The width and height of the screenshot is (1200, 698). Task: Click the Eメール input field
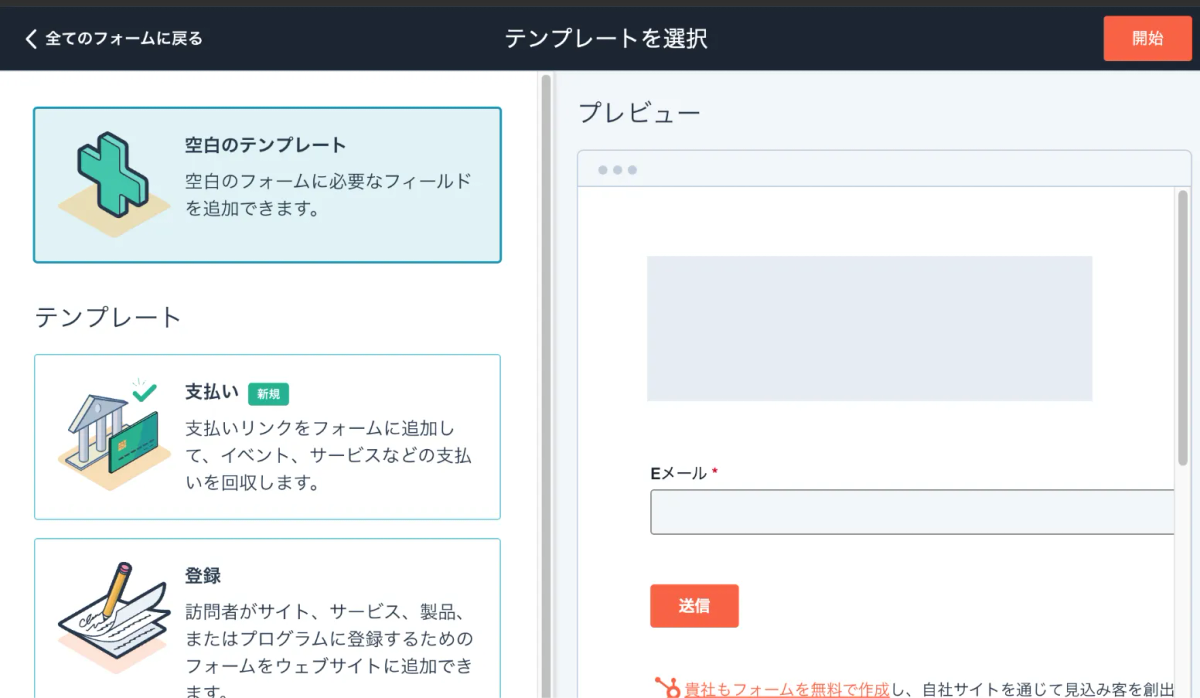[x=912, y=512]
